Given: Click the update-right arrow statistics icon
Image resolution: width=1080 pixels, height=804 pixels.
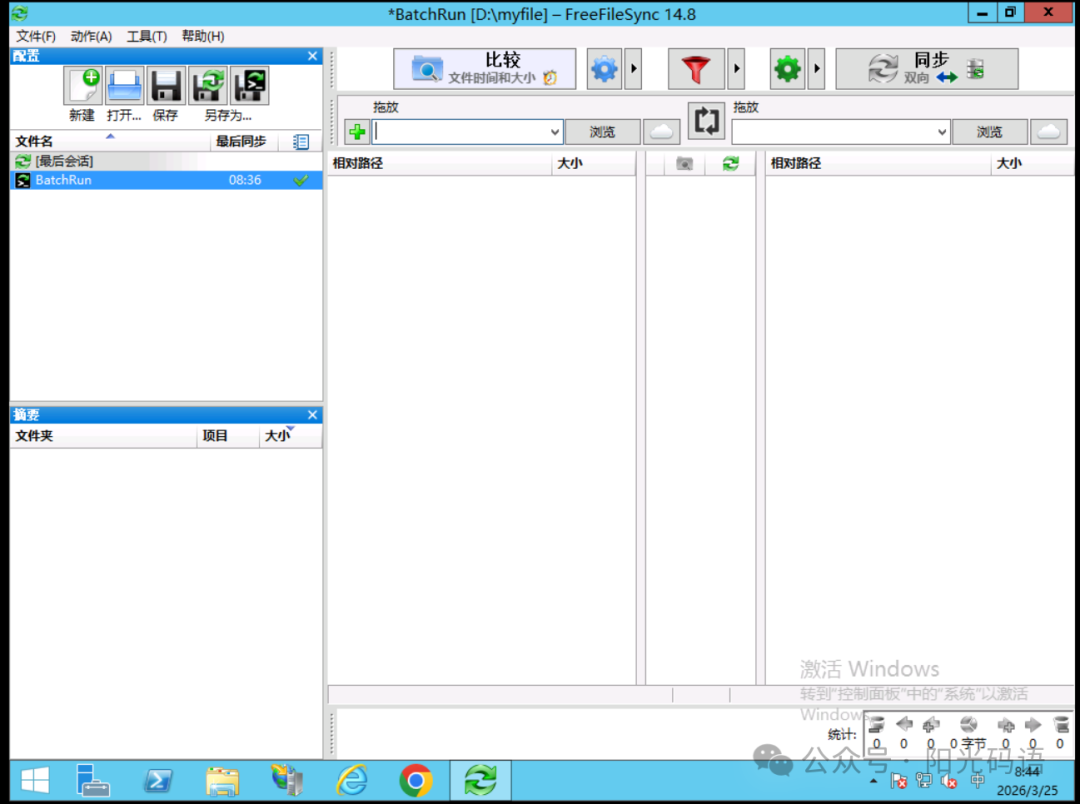Looking at the screenshot, I should click(1032, 724).
